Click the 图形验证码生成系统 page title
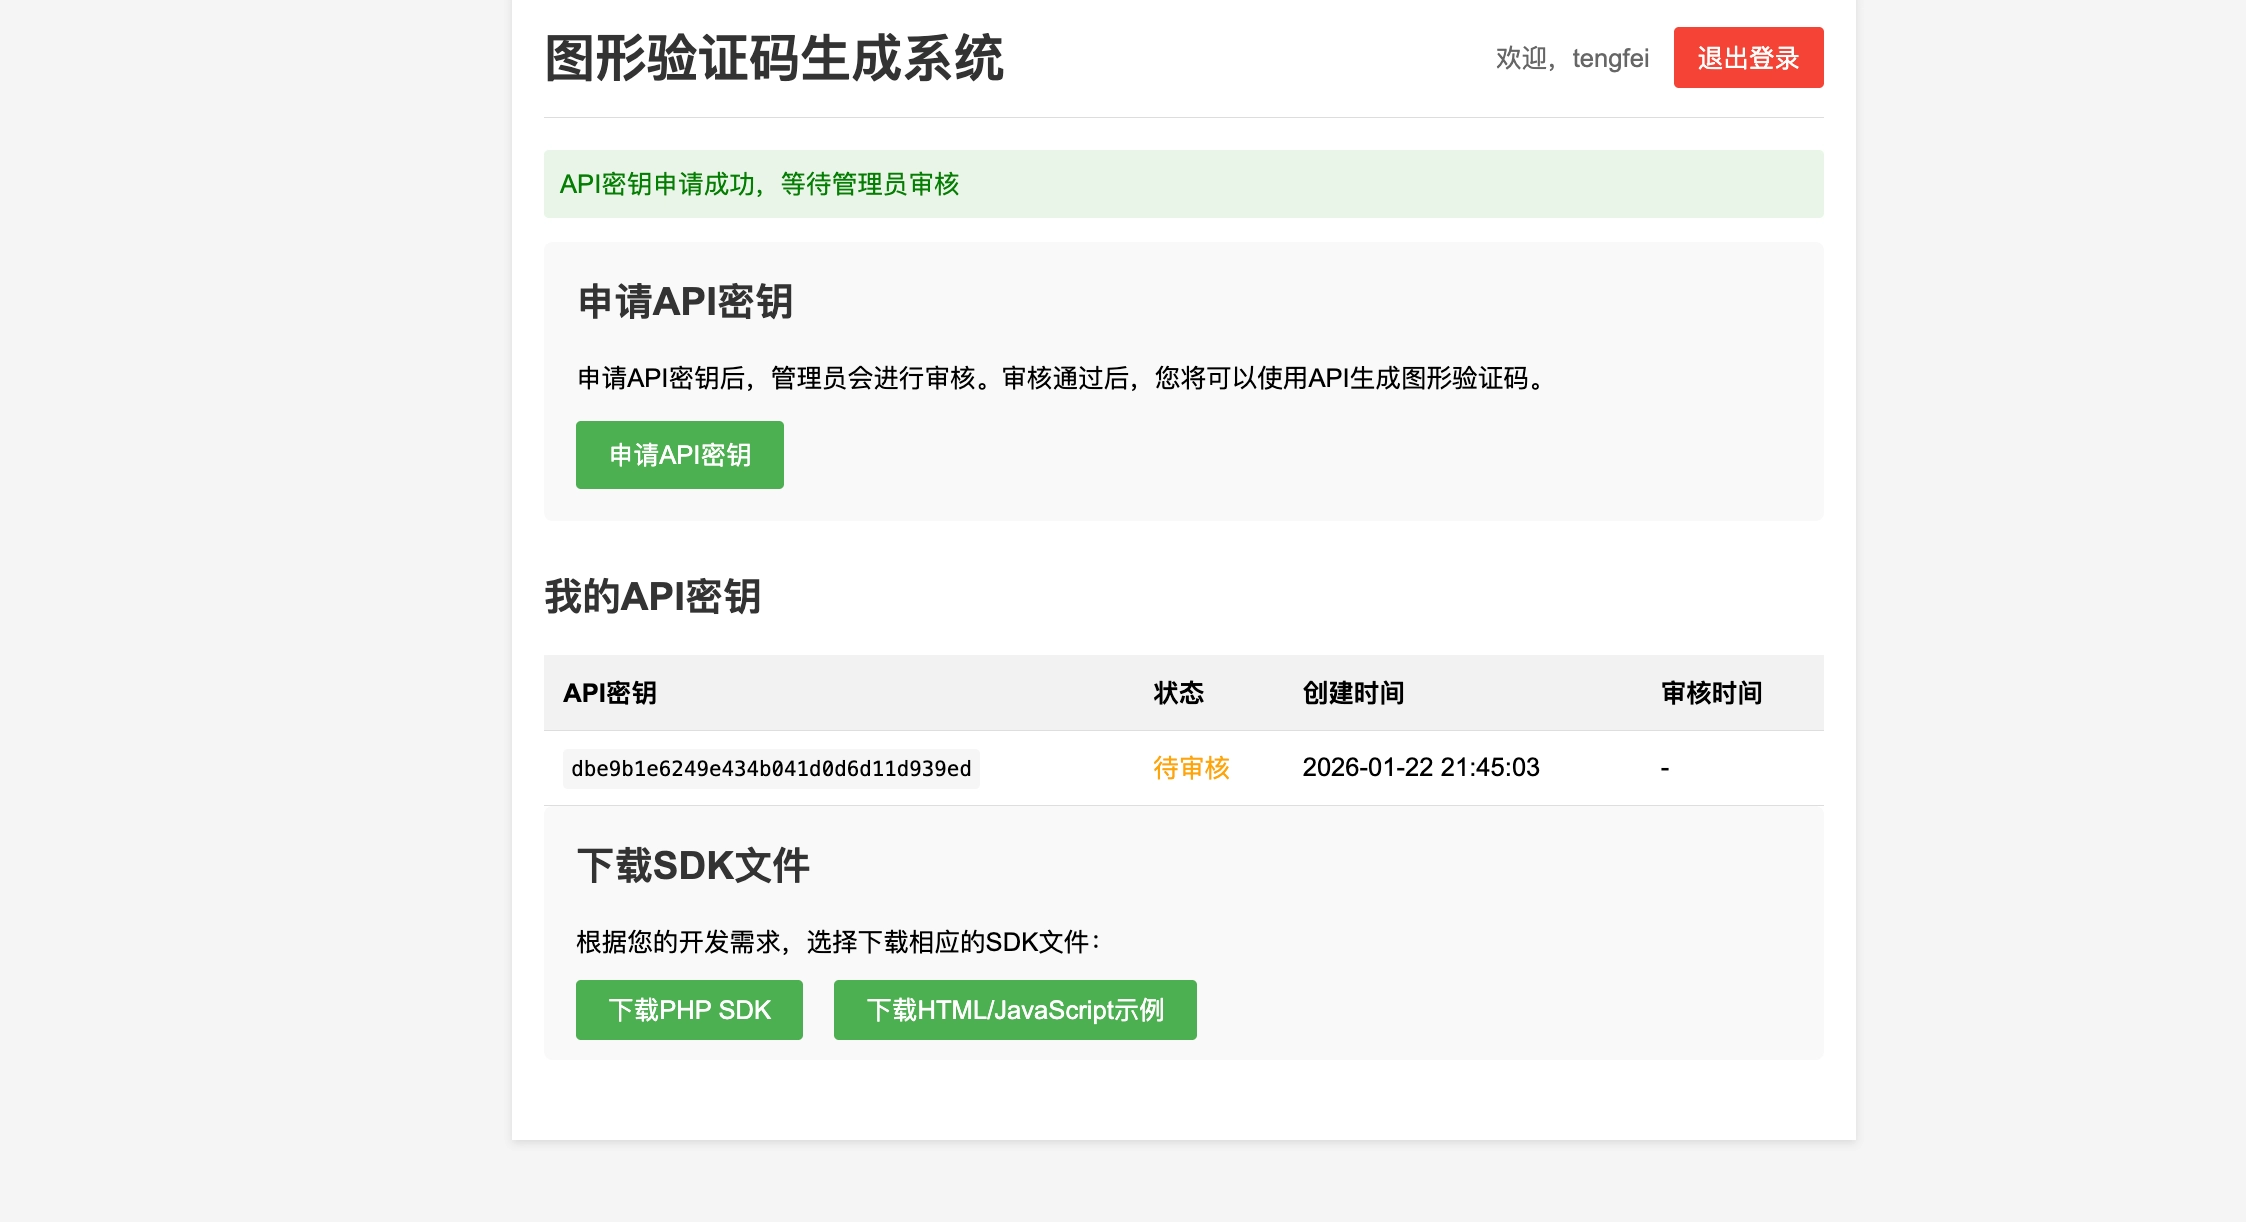The image size is (2246, 1222). point(773,57)
